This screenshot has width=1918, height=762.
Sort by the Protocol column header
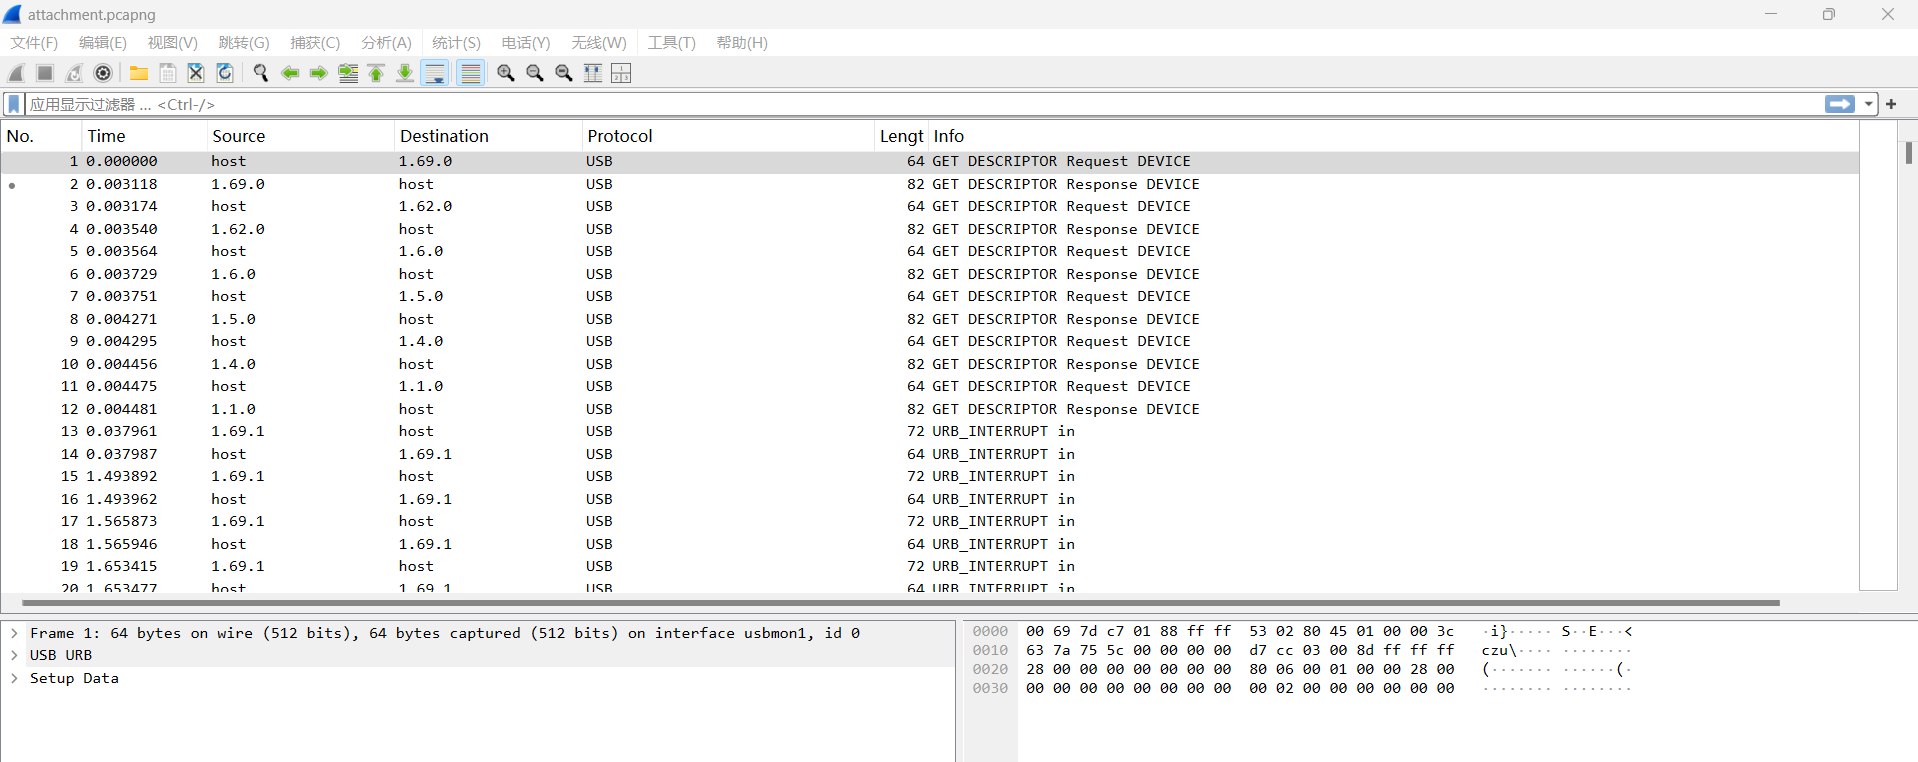[728, 136]
